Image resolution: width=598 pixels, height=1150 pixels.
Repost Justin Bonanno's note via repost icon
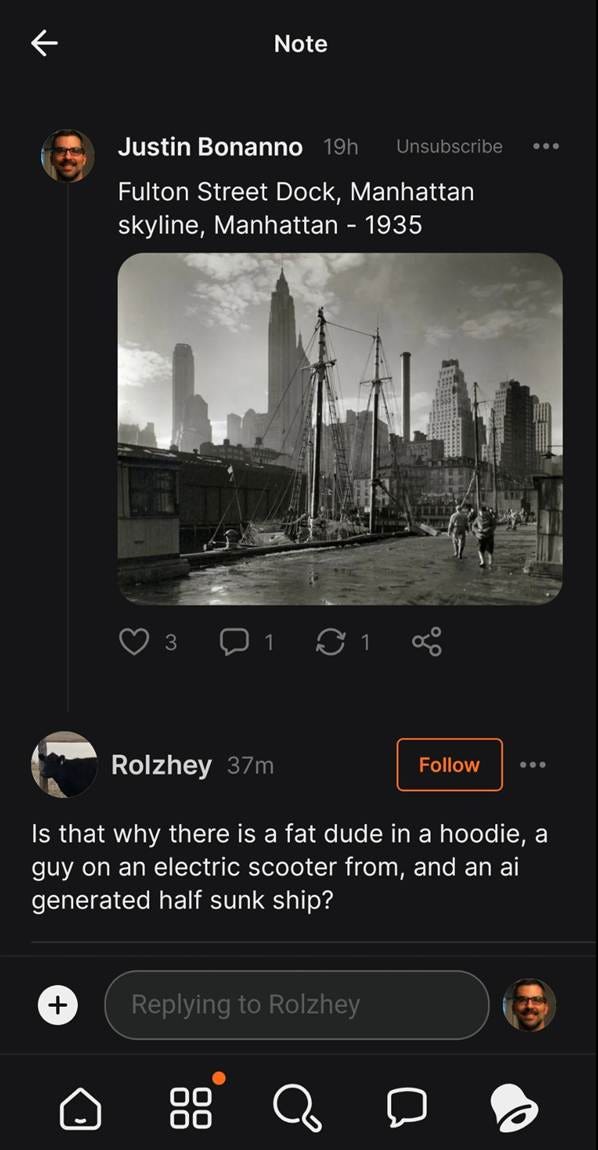coord(331,642)
